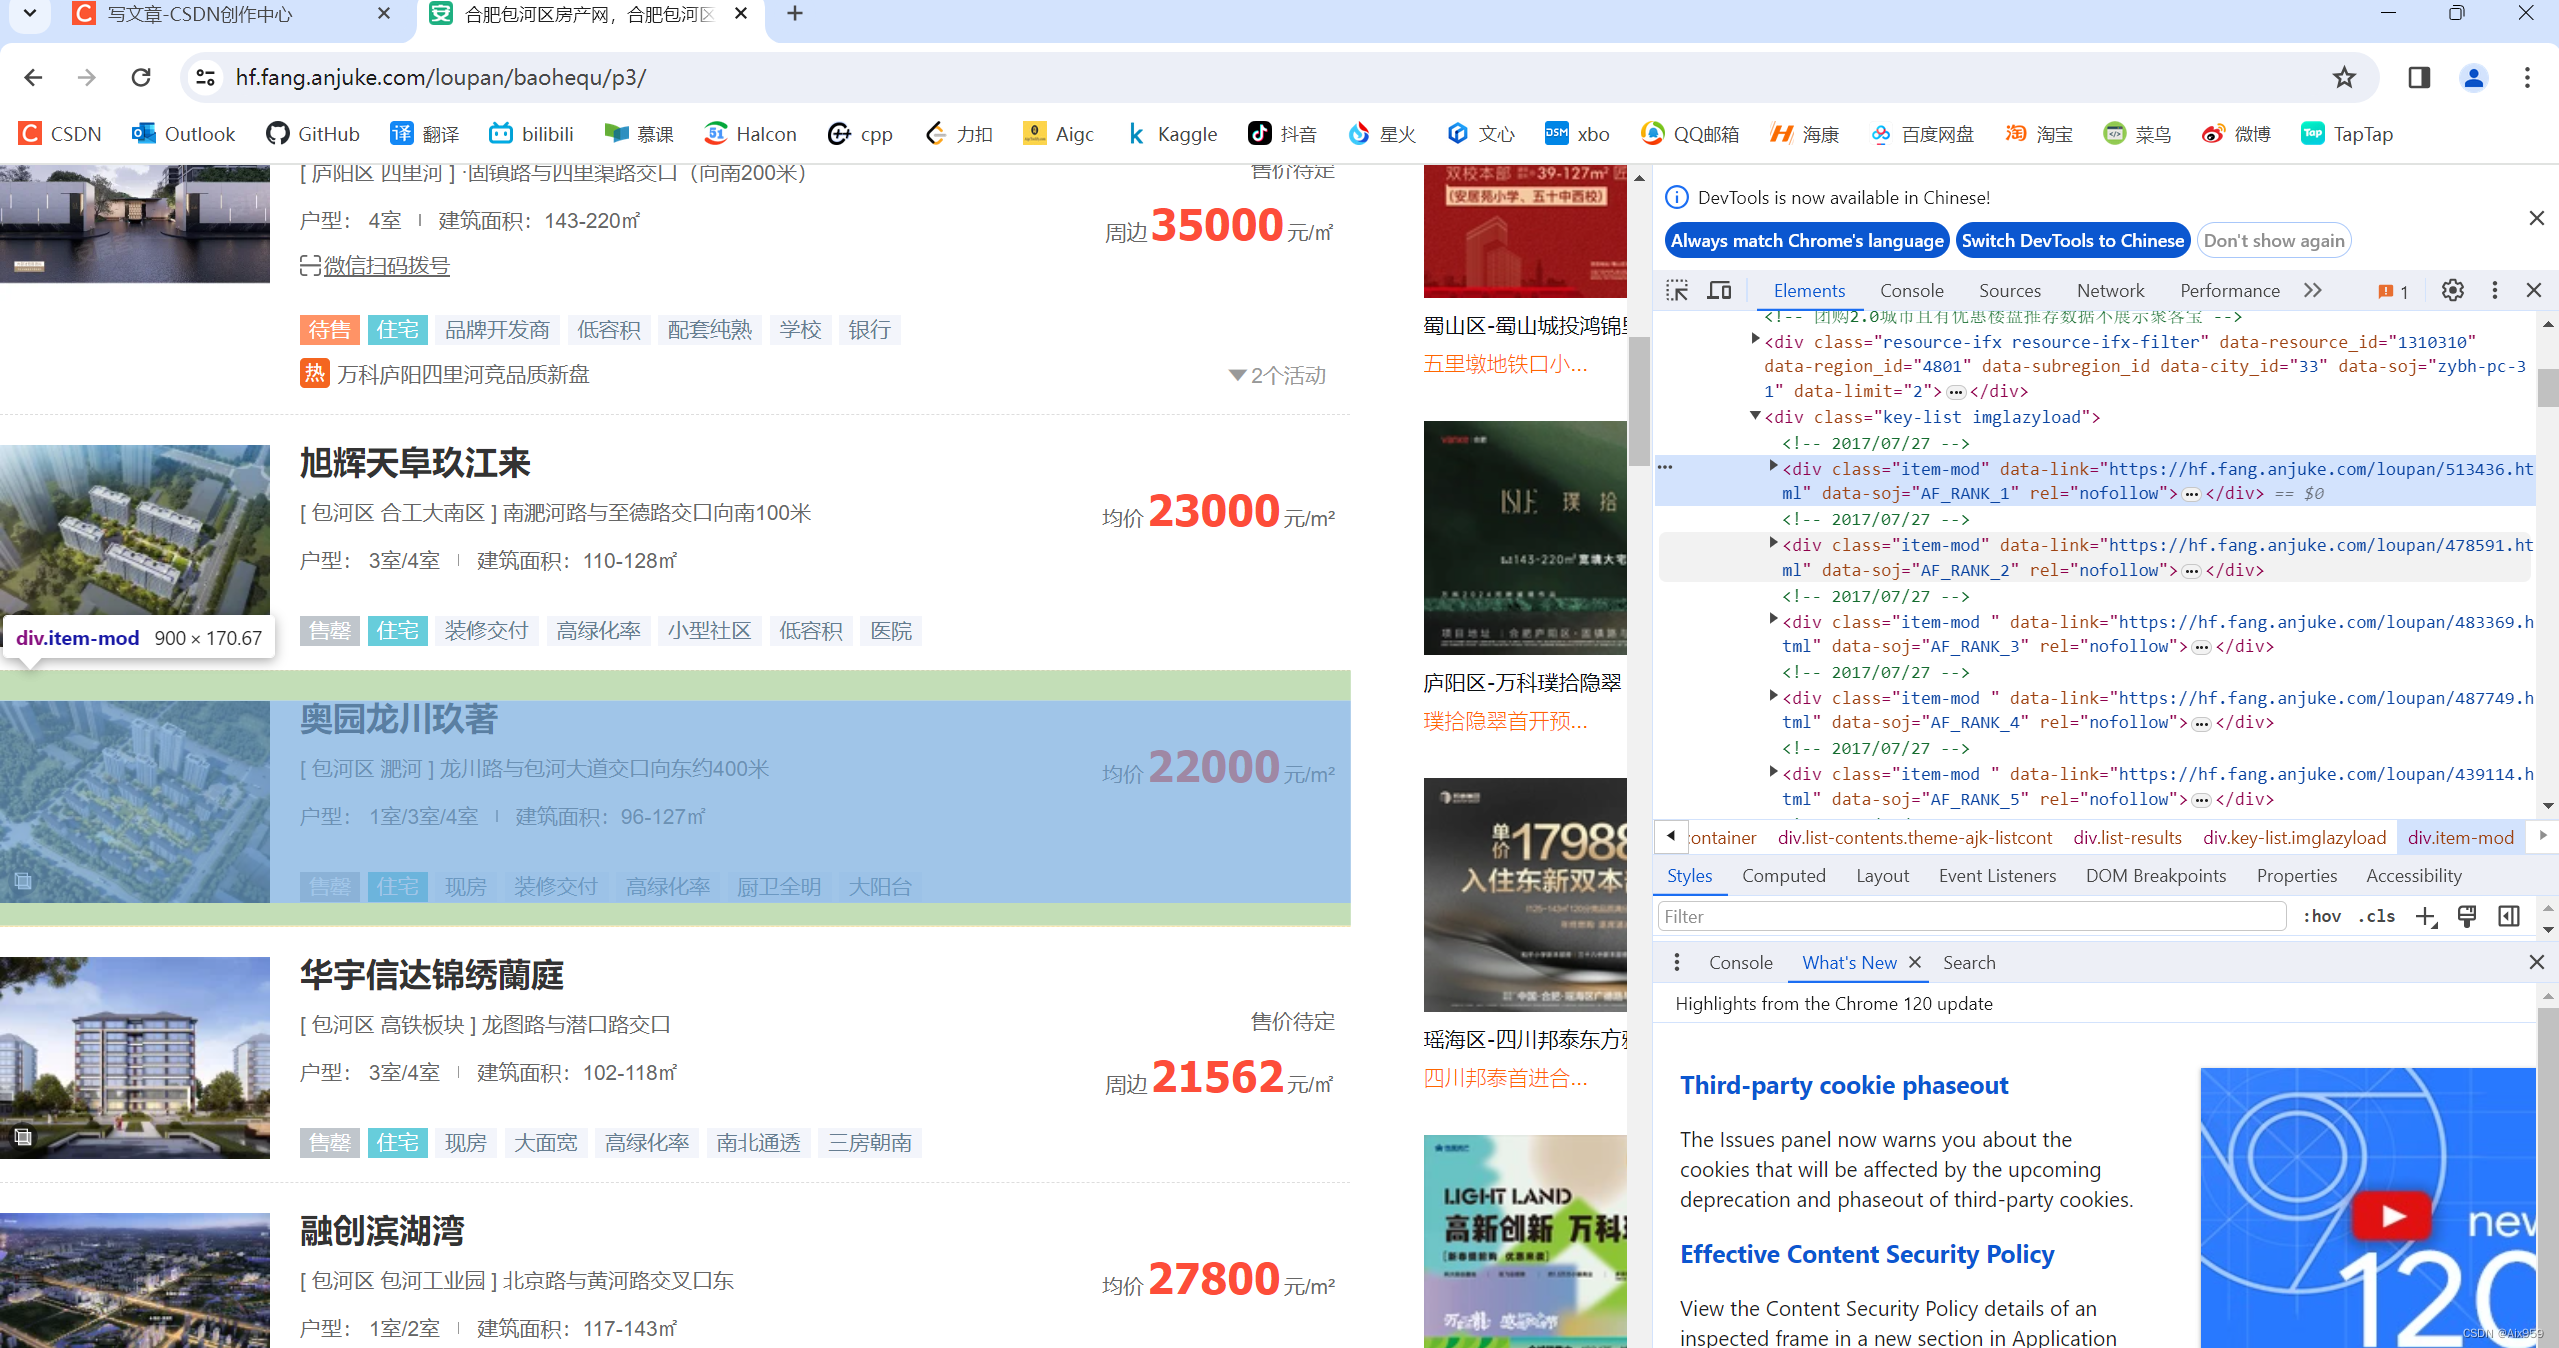The height and width of the screenshot is (1348, 2559).
Task: Open Chrome side panel icon
Action: (2419, 78)
